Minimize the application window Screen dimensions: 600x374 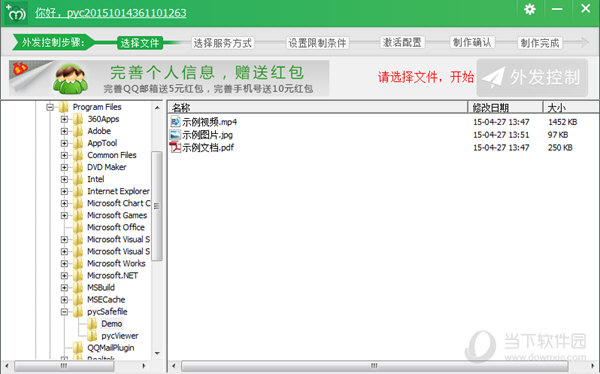[x=557, y=9]
